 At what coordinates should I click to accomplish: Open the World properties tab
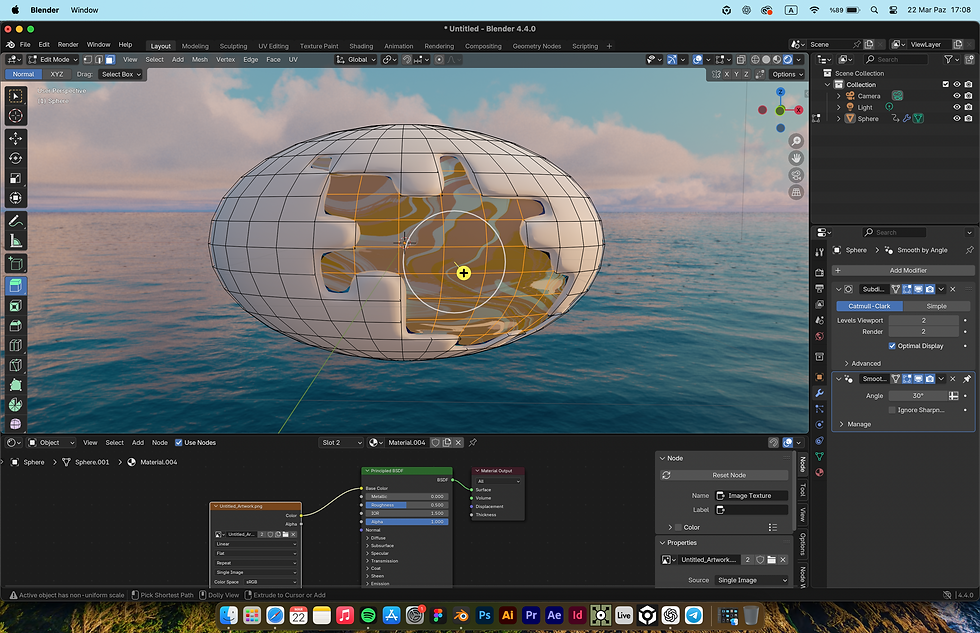point(819,336)
